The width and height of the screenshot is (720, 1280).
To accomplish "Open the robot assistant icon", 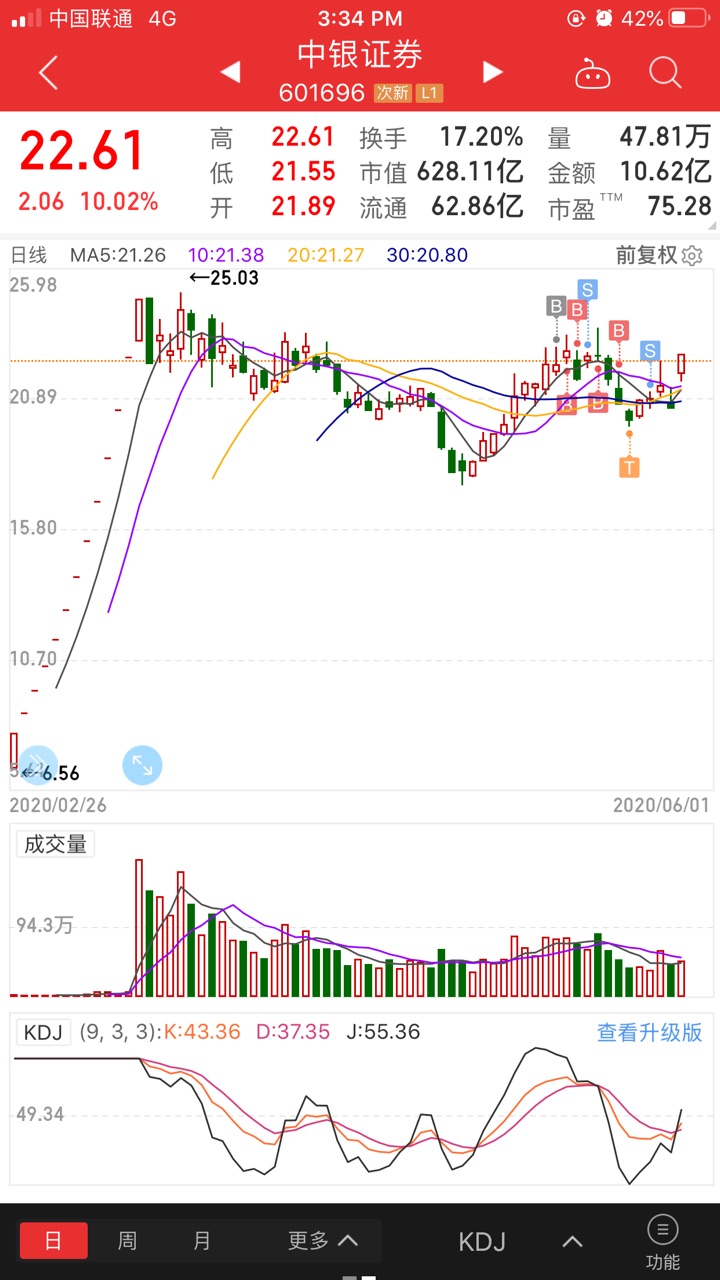I will click(x=592, y=72).
